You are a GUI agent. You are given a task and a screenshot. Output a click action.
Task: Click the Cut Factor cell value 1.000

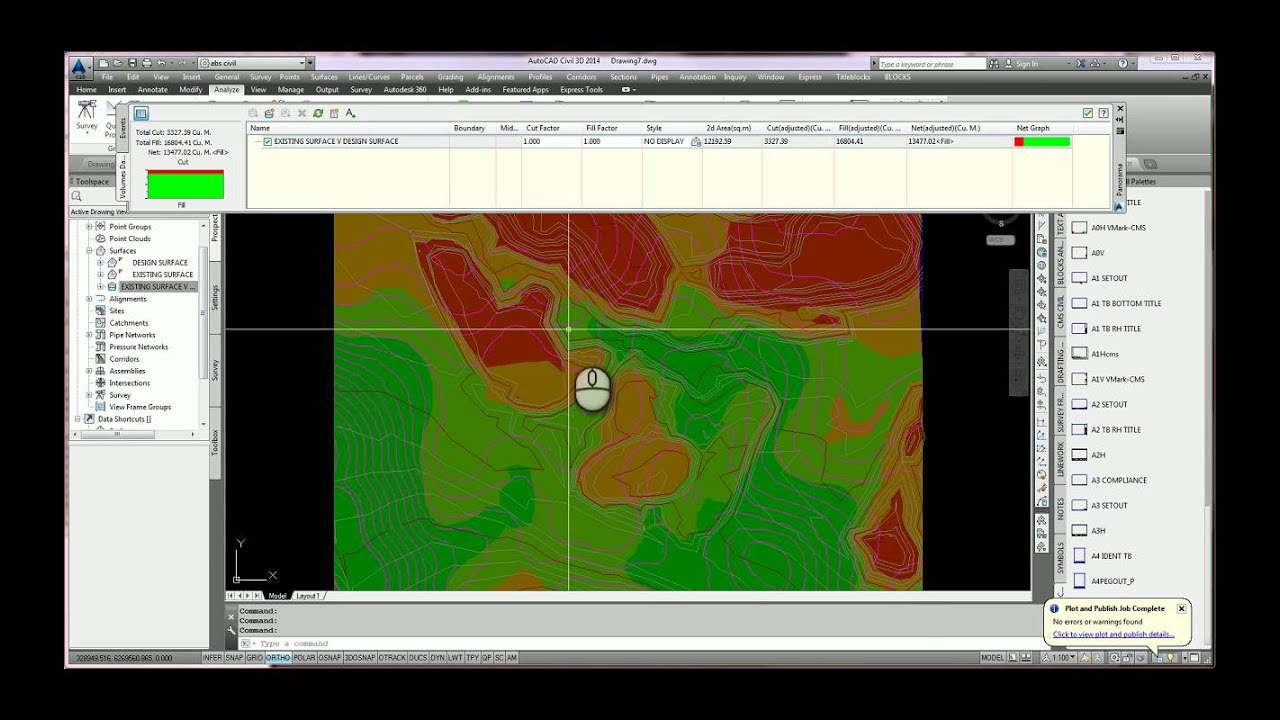pos(551,142)
